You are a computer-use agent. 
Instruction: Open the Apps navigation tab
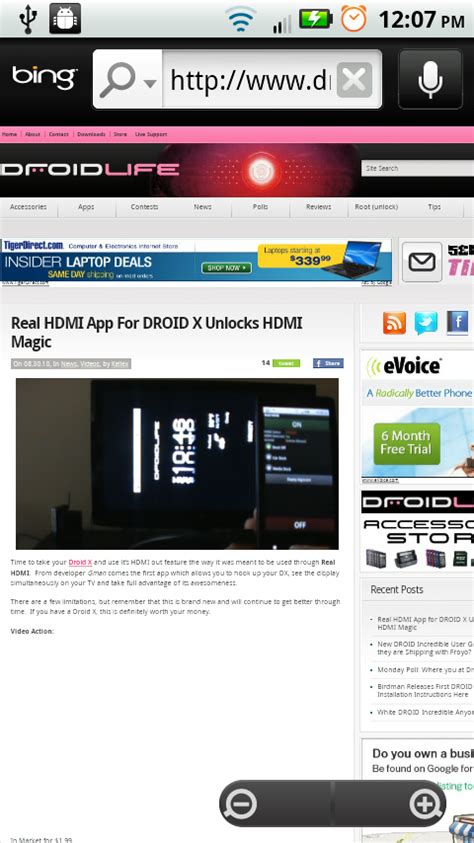pos(86,207)
